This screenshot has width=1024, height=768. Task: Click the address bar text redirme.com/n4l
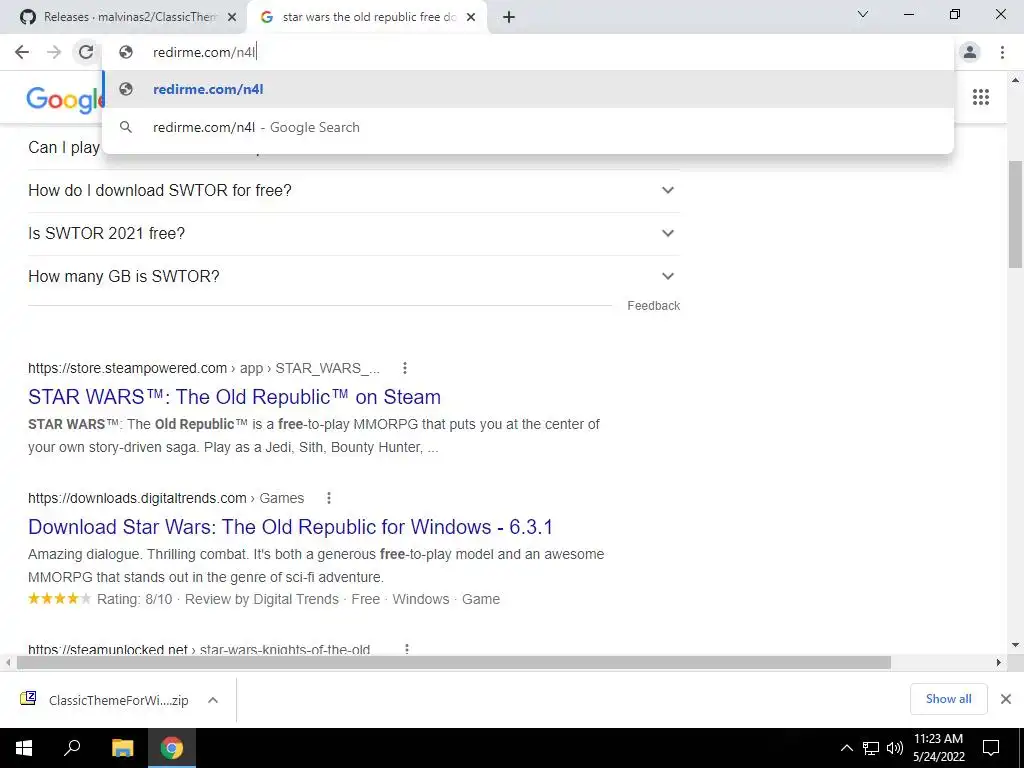click(x=204, y=52)
